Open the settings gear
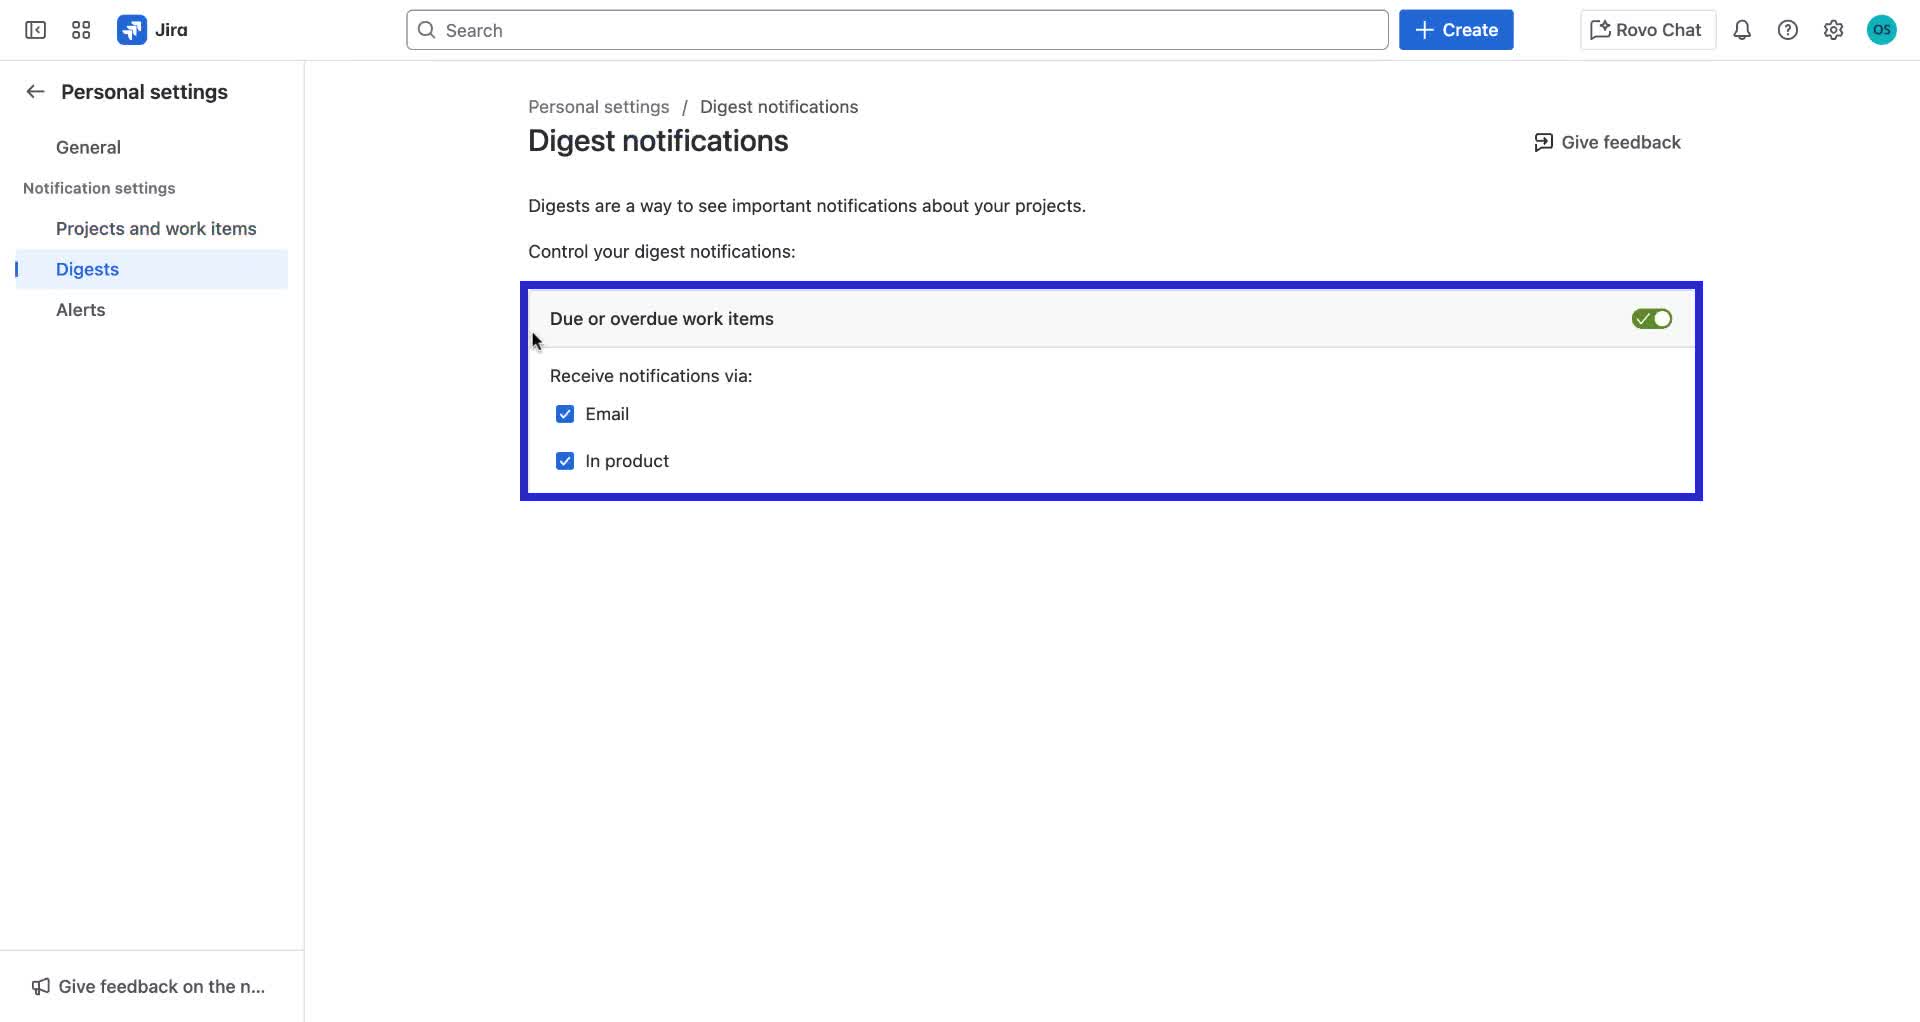Screen dimensions: 1920x1022 click(1833, 30)
